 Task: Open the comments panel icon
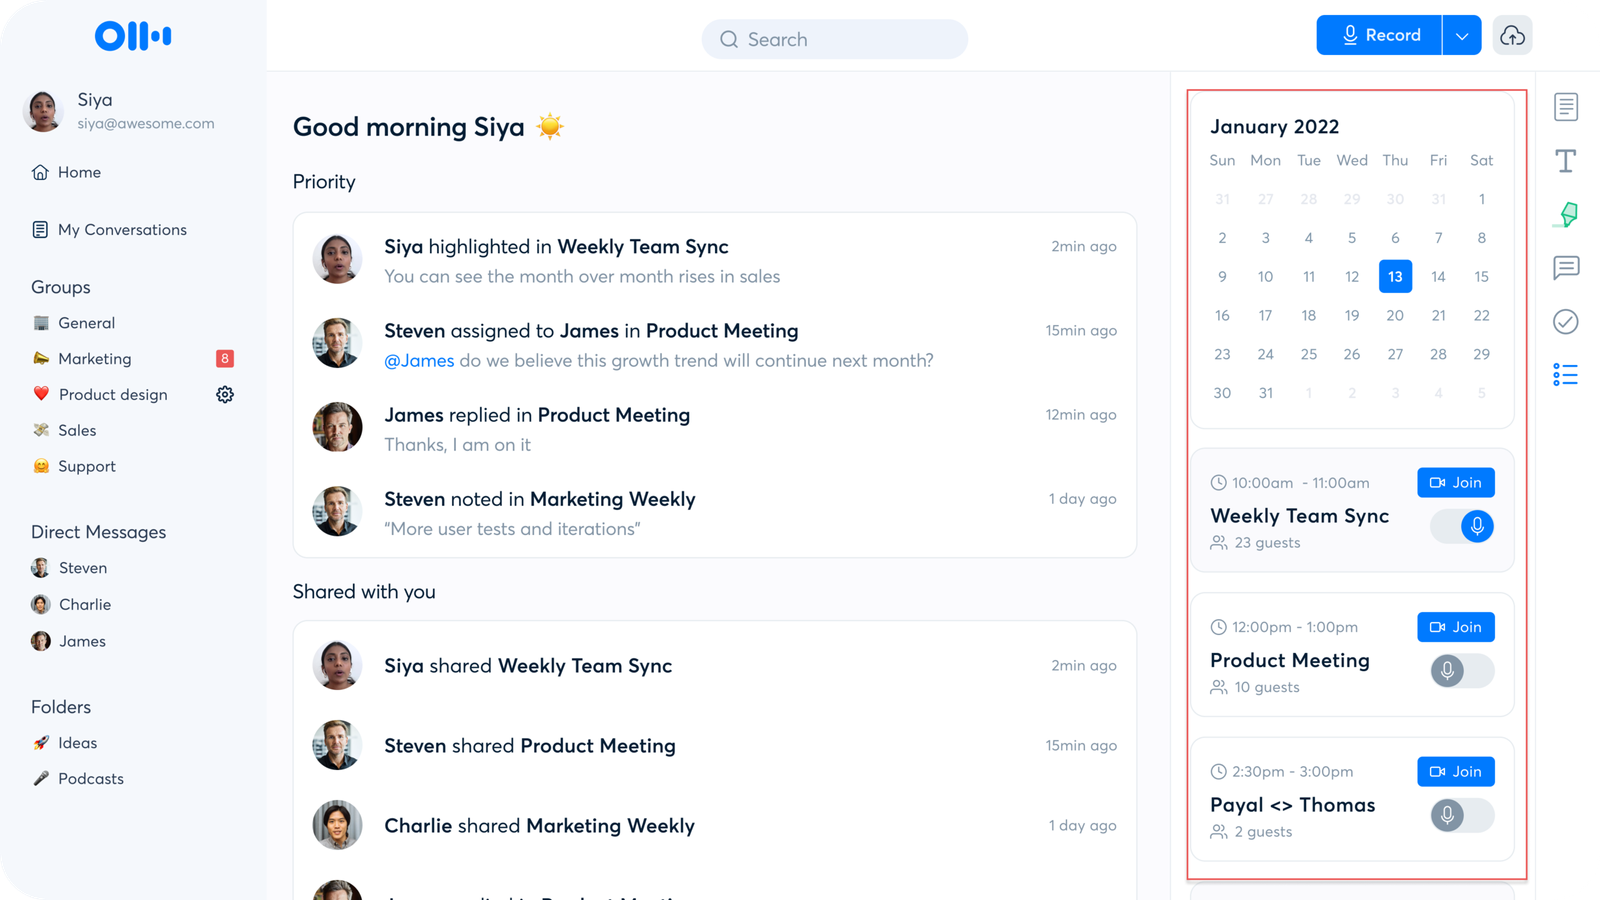(1565, 267)
